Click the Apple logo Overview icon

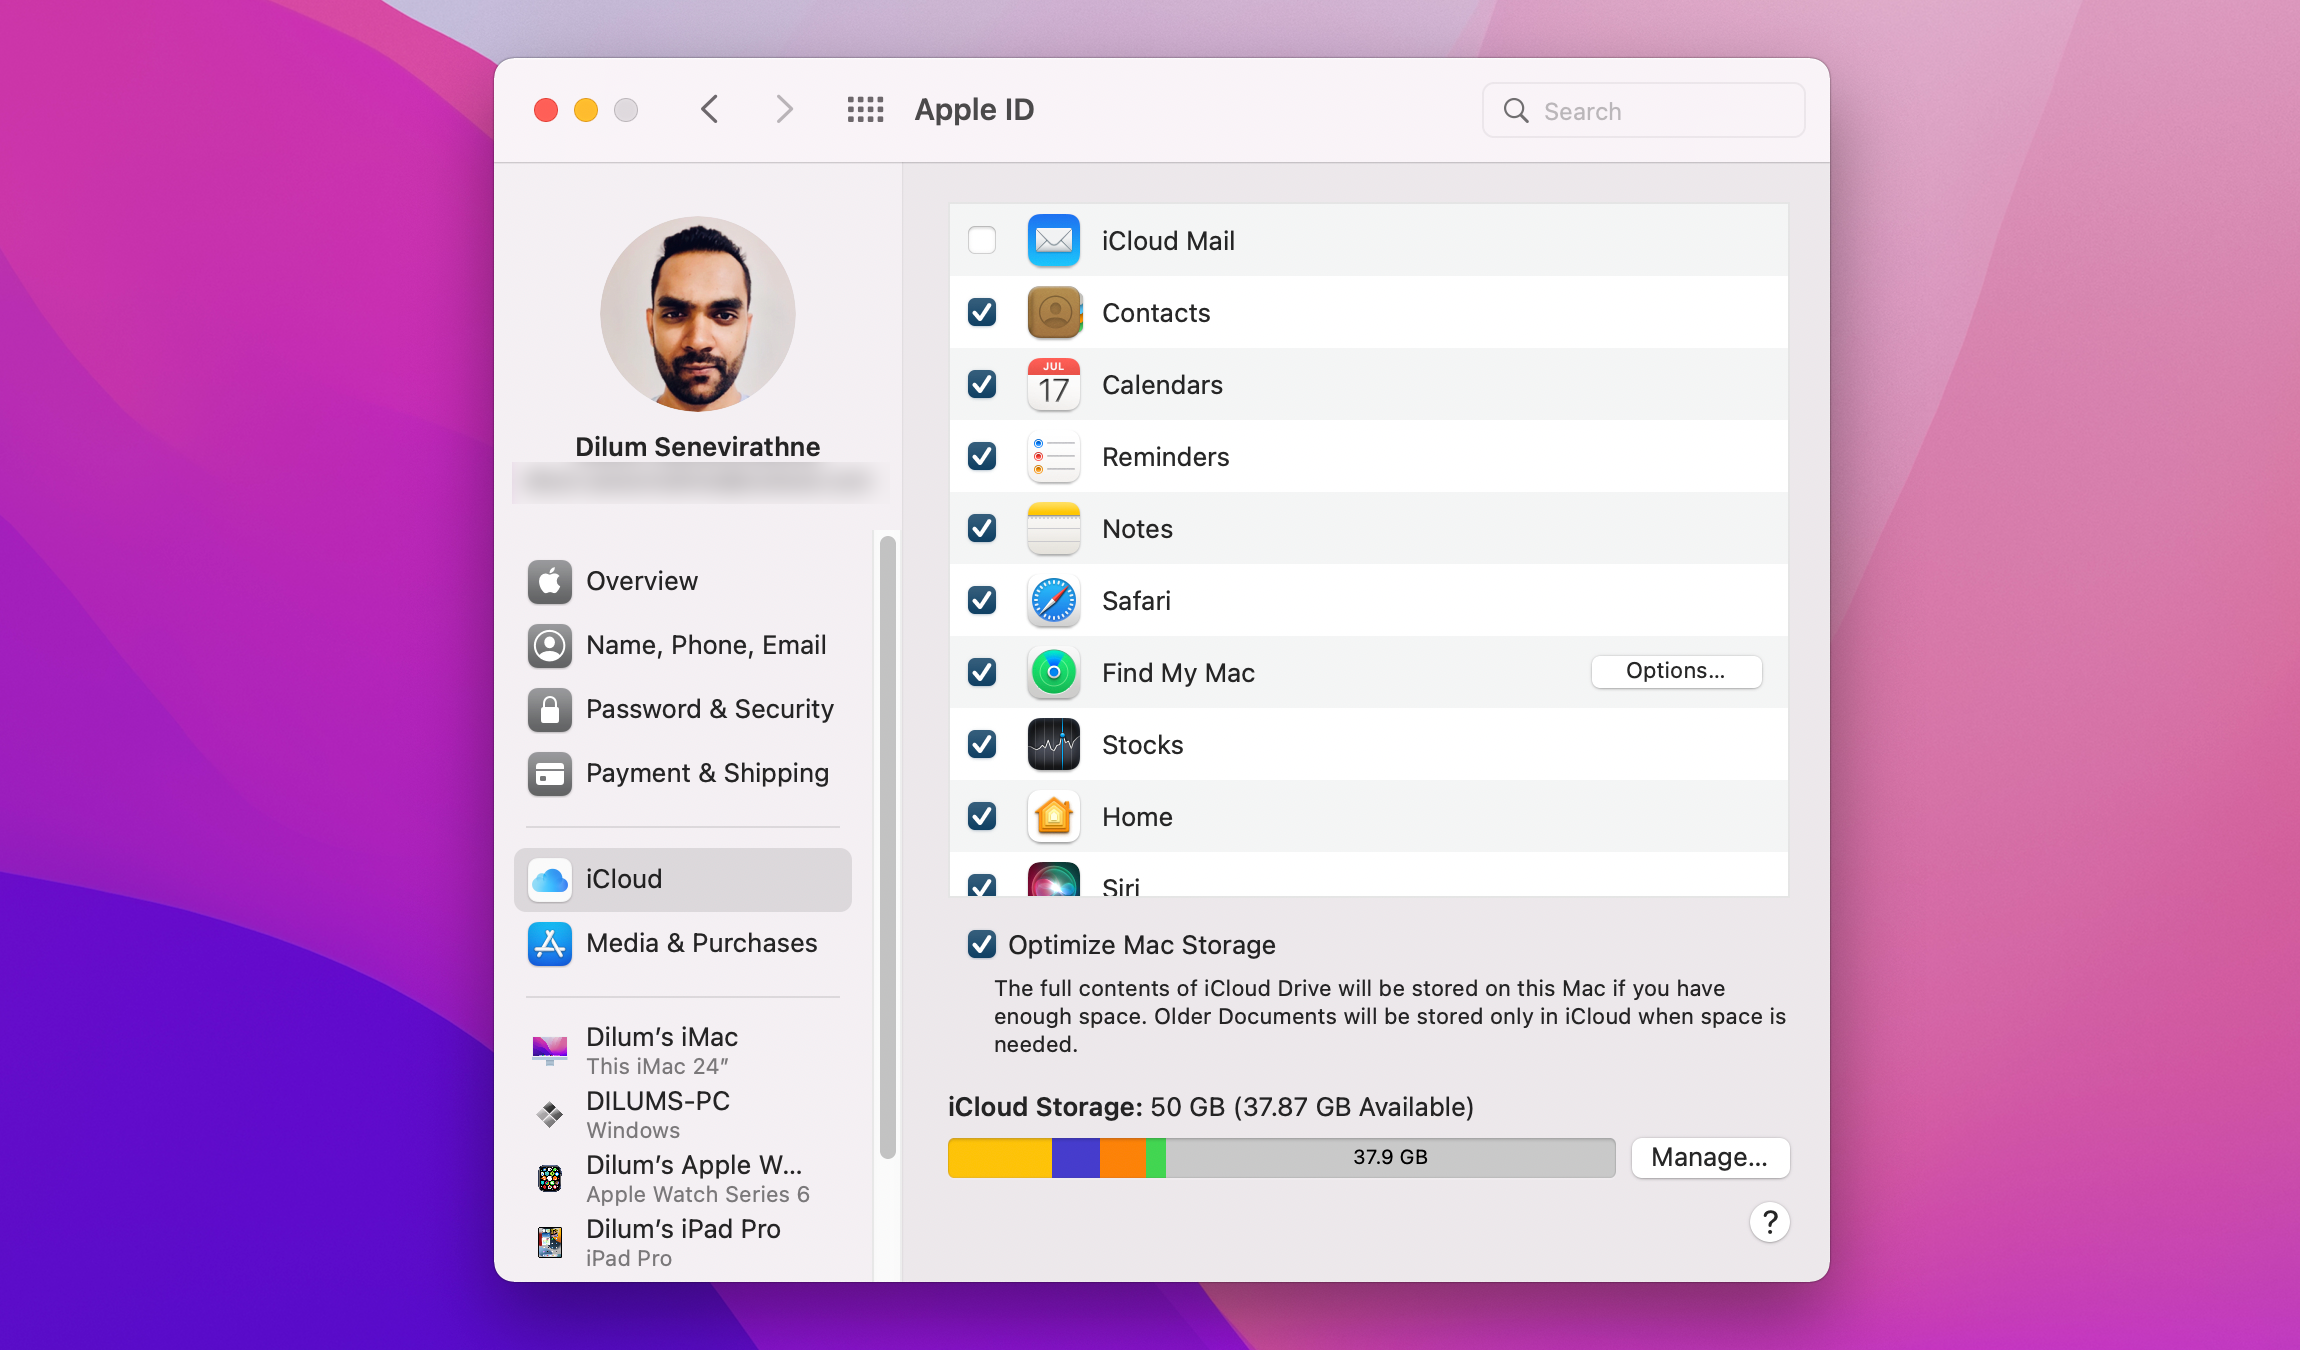(x=550, y=581)
